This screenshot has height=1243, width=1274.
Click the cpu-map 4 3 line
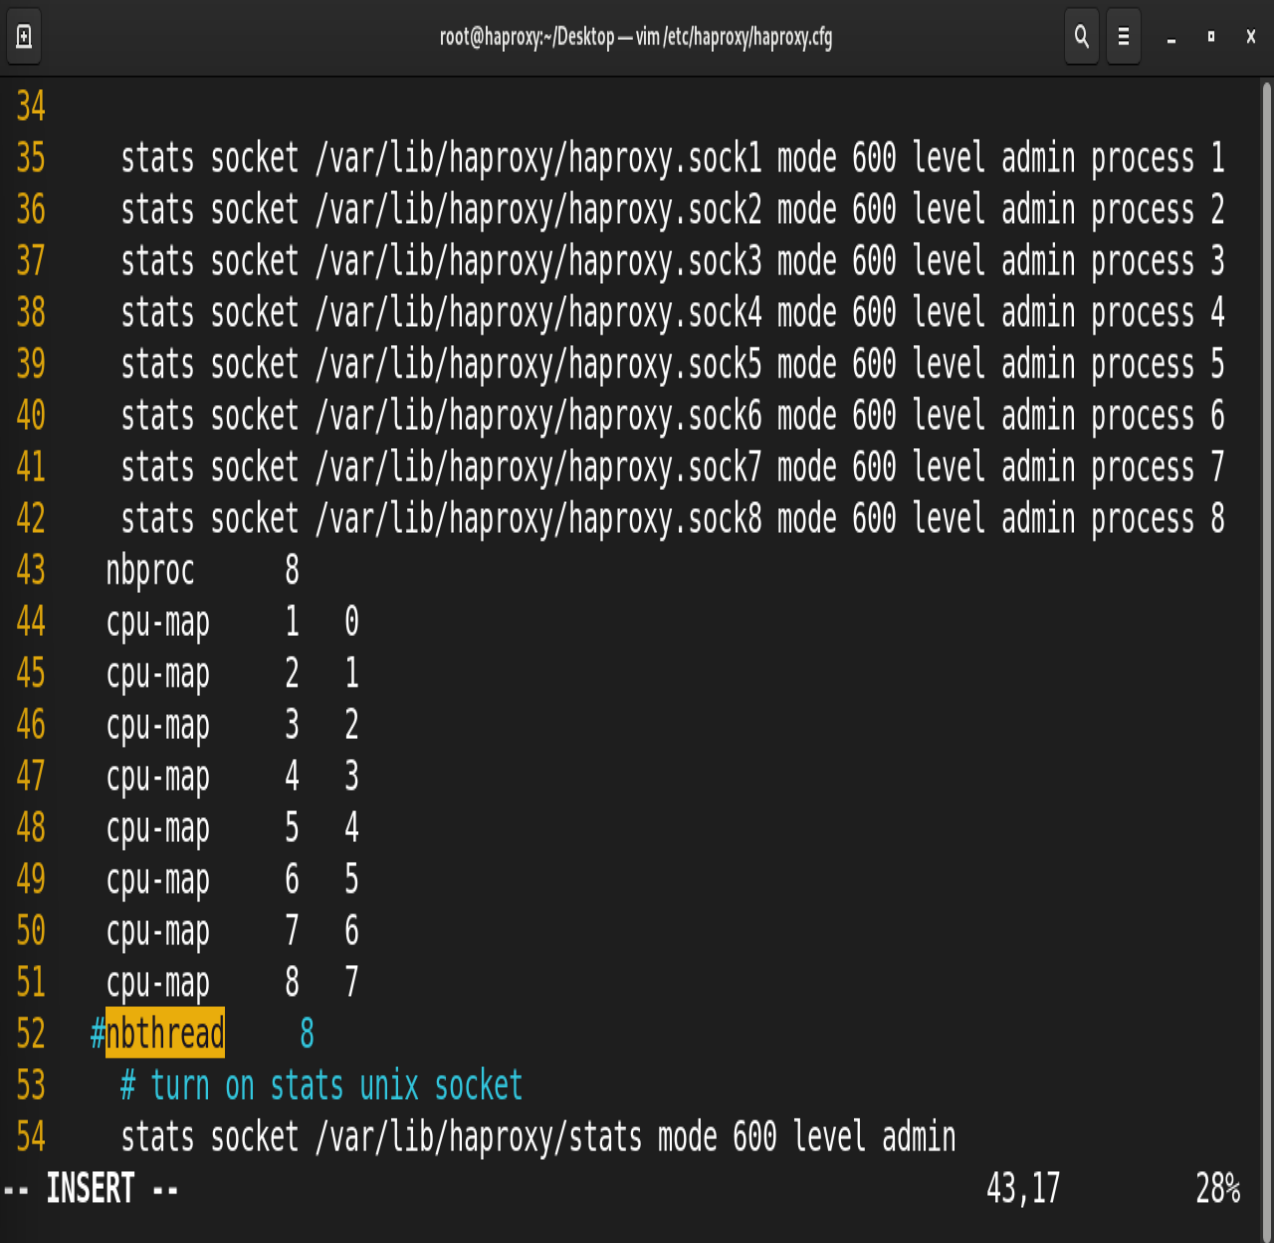click(233, 777)
